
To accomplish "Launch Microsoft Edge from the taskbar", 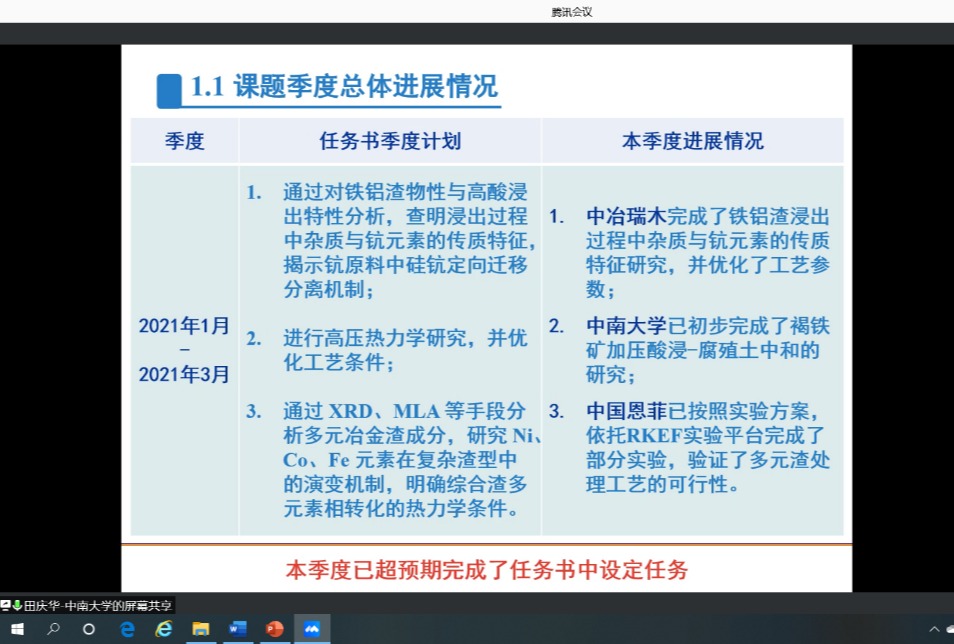I will tap(127, 629).
